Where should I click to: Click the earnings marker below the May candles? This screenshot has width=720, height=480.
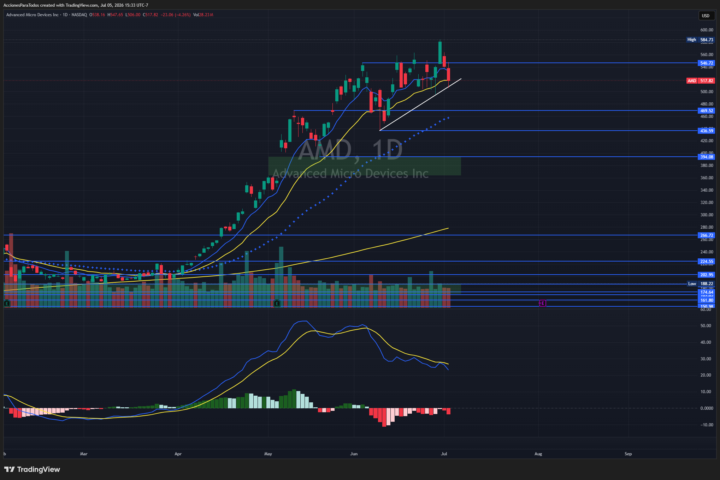coord(277,304)
